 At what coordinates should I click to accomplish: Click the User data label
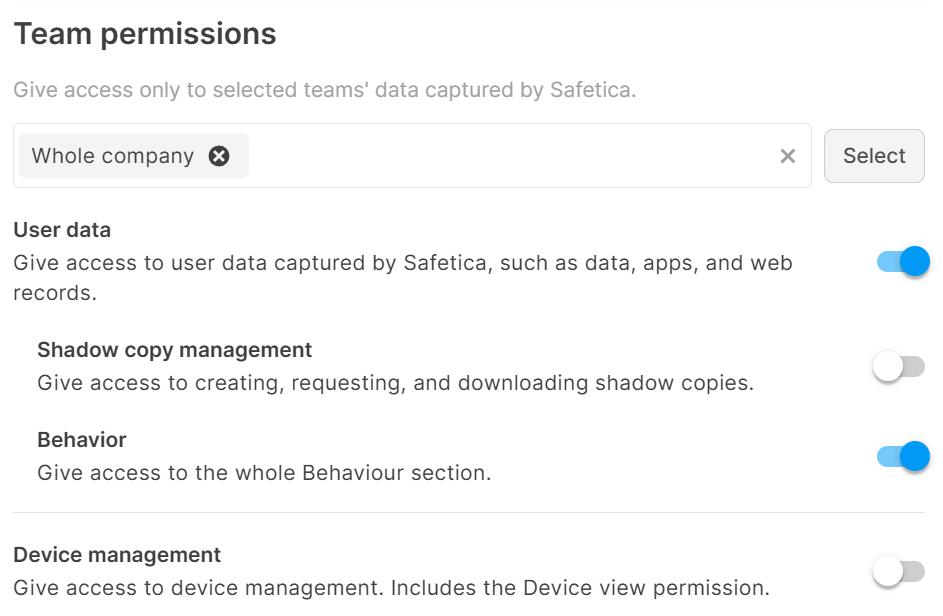(x=62, y=230)
